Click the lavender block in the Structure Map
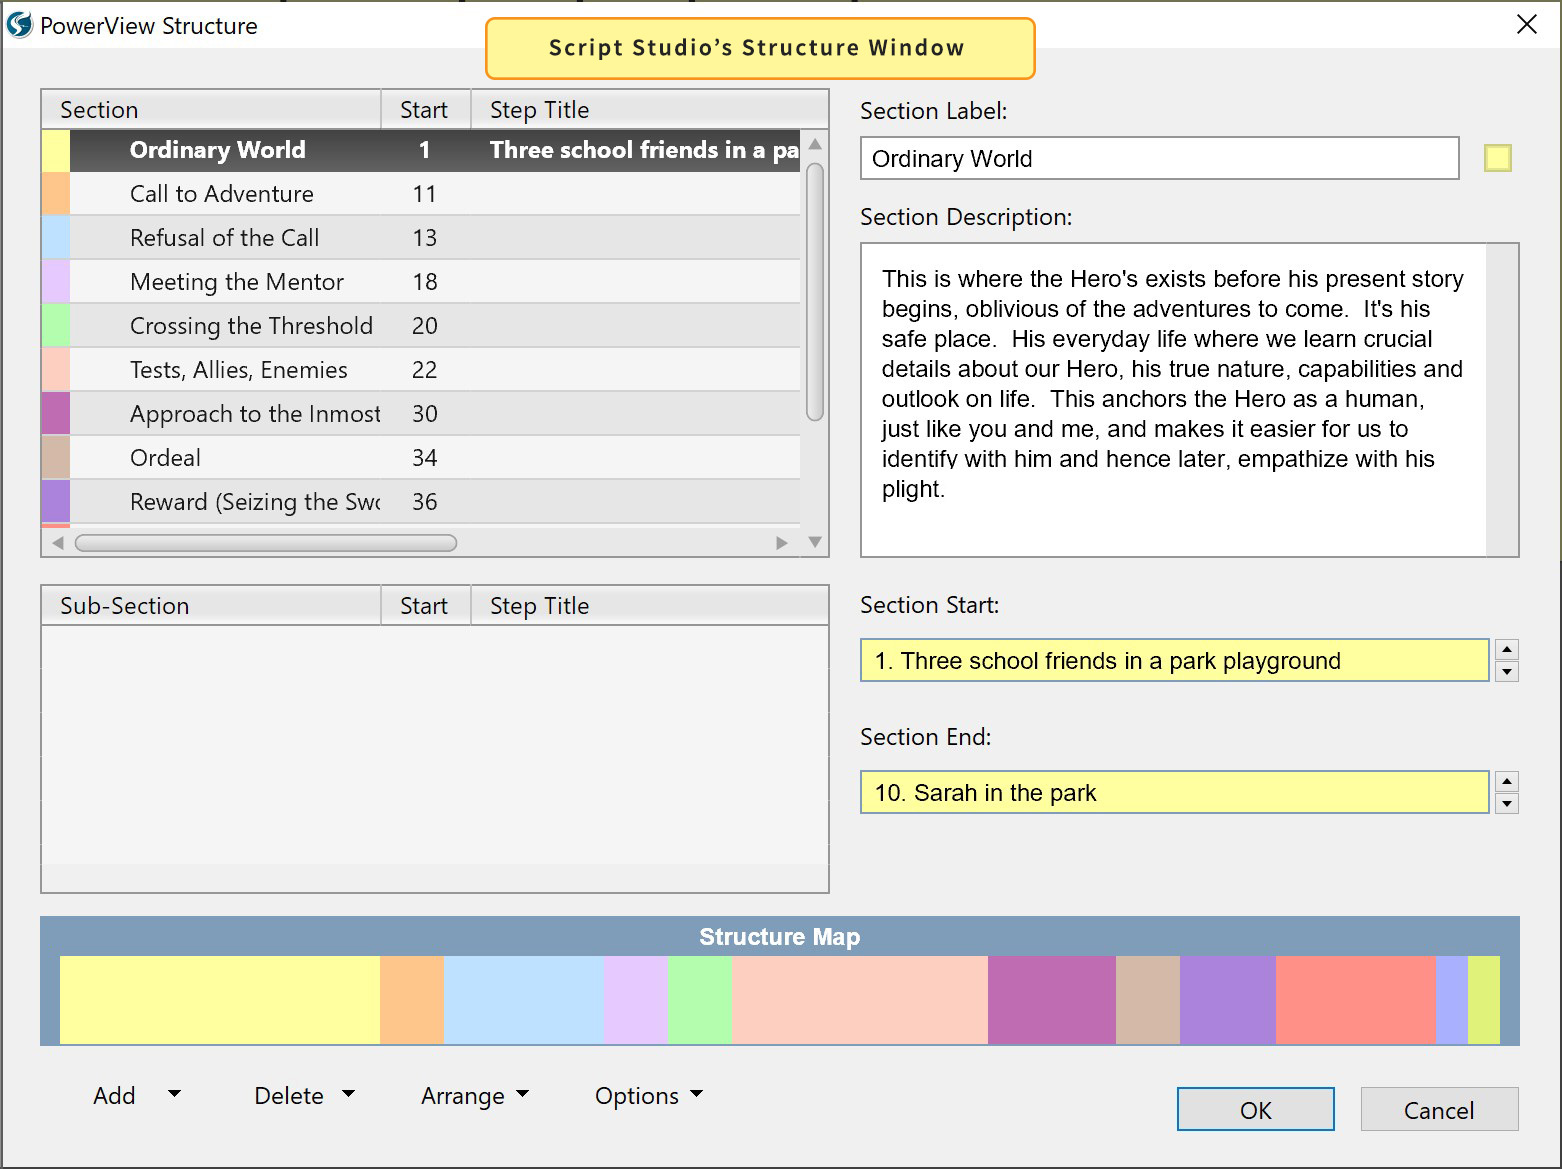The image size is (1562, 1169). click(x=636, y=1000)
